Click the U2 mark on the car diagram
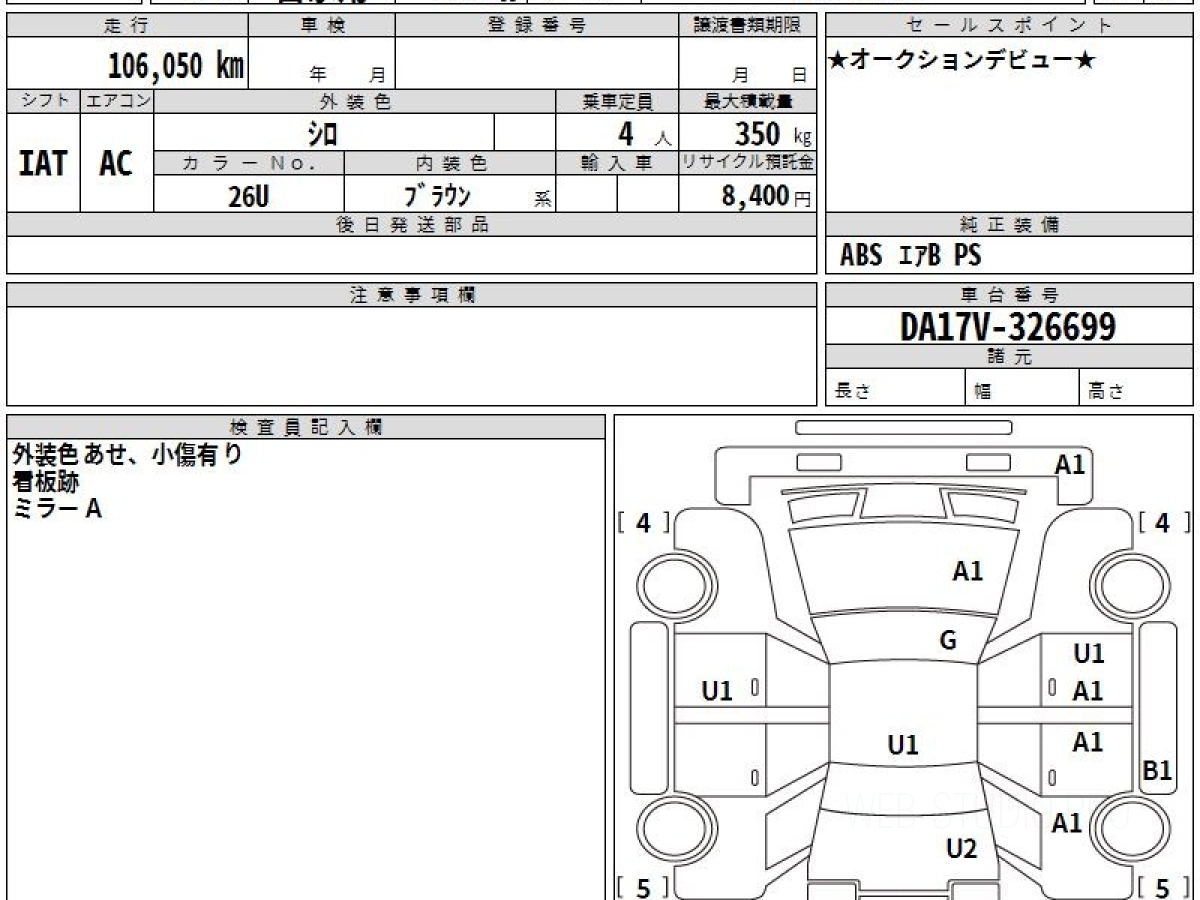This screenshot has width=1200, height=900. pyautogui.click(x=961, y=849)
